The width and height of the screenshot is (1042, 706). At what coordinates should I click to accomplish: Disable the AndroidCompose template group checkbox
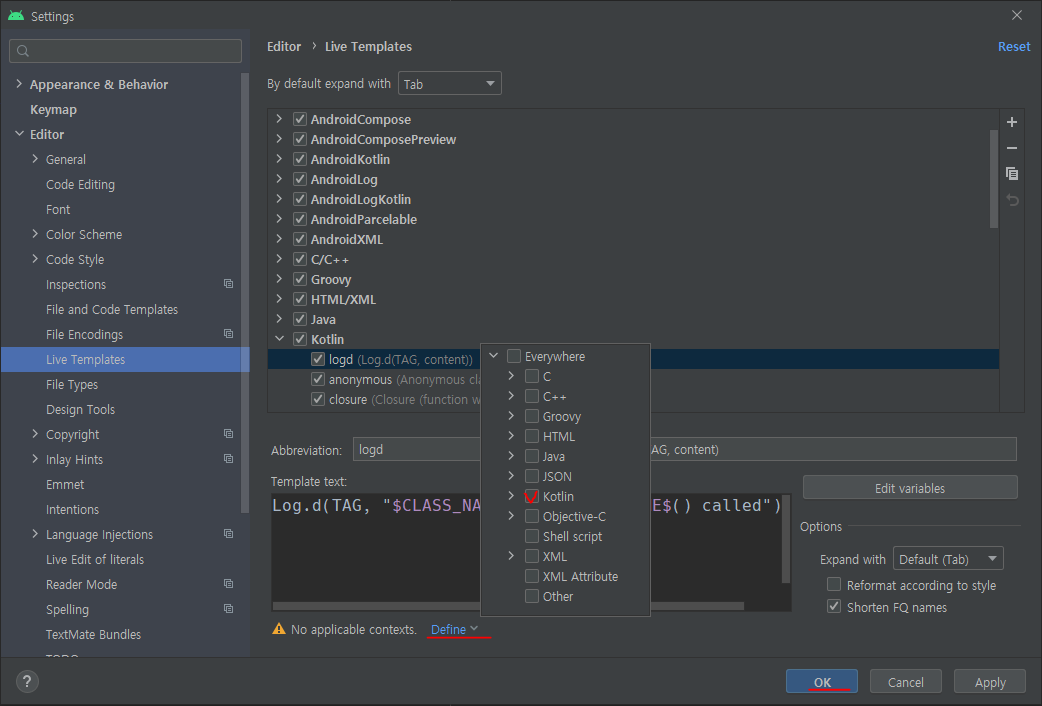click(300, 119)
